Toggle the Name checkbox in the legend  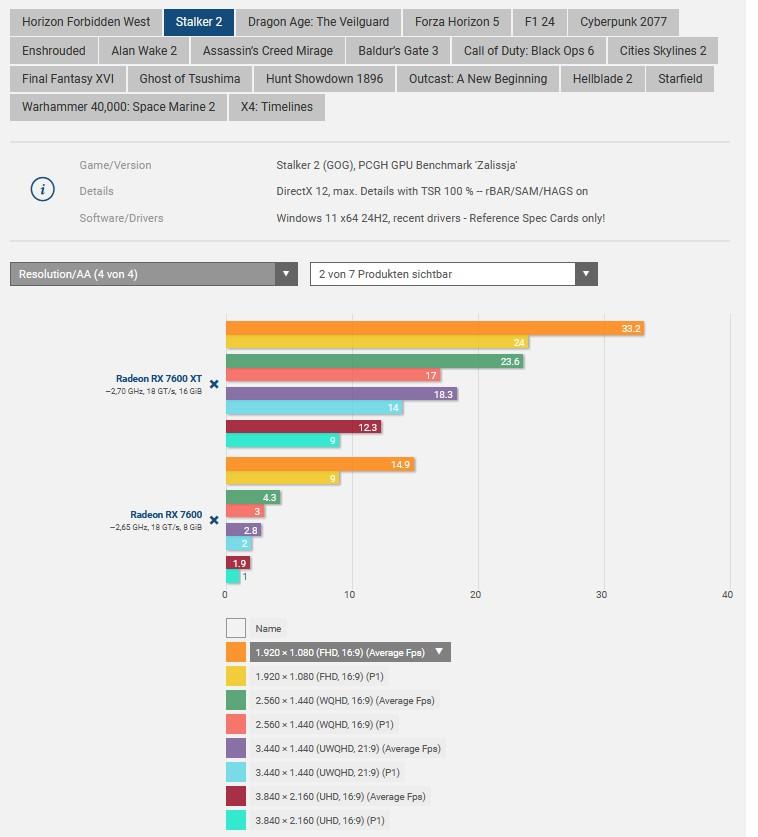[x=236, y=628]
